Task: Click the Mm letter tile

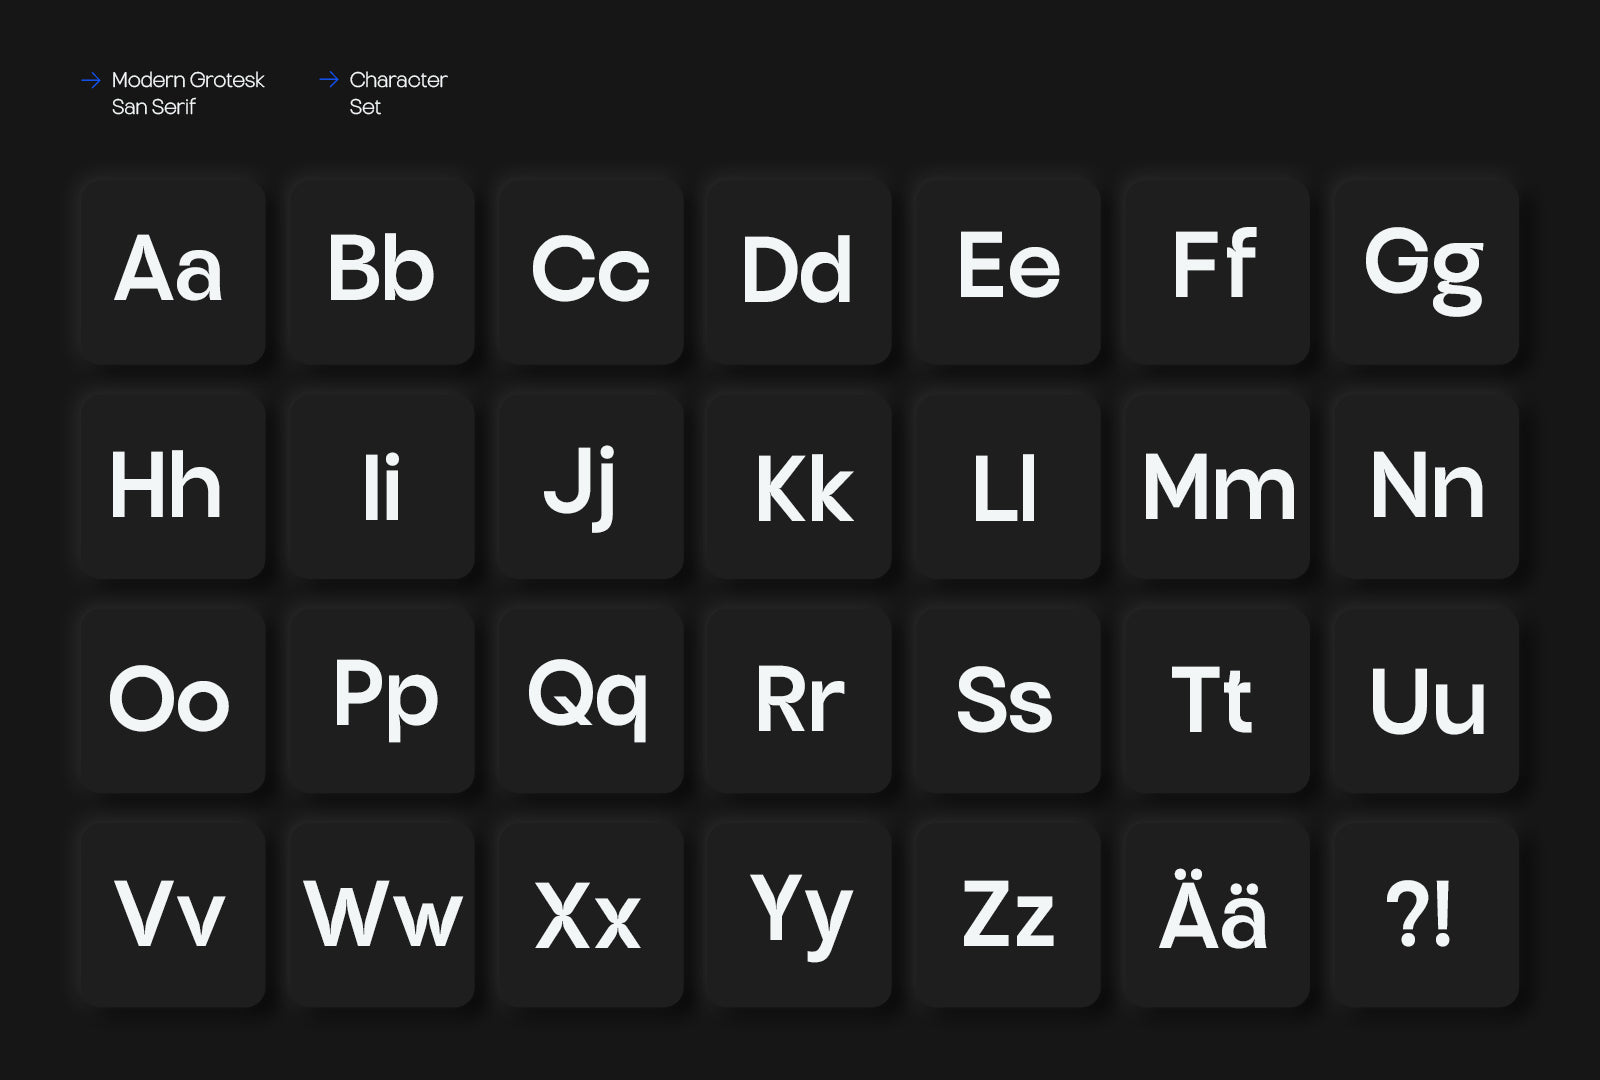Action: (1216, 486)
